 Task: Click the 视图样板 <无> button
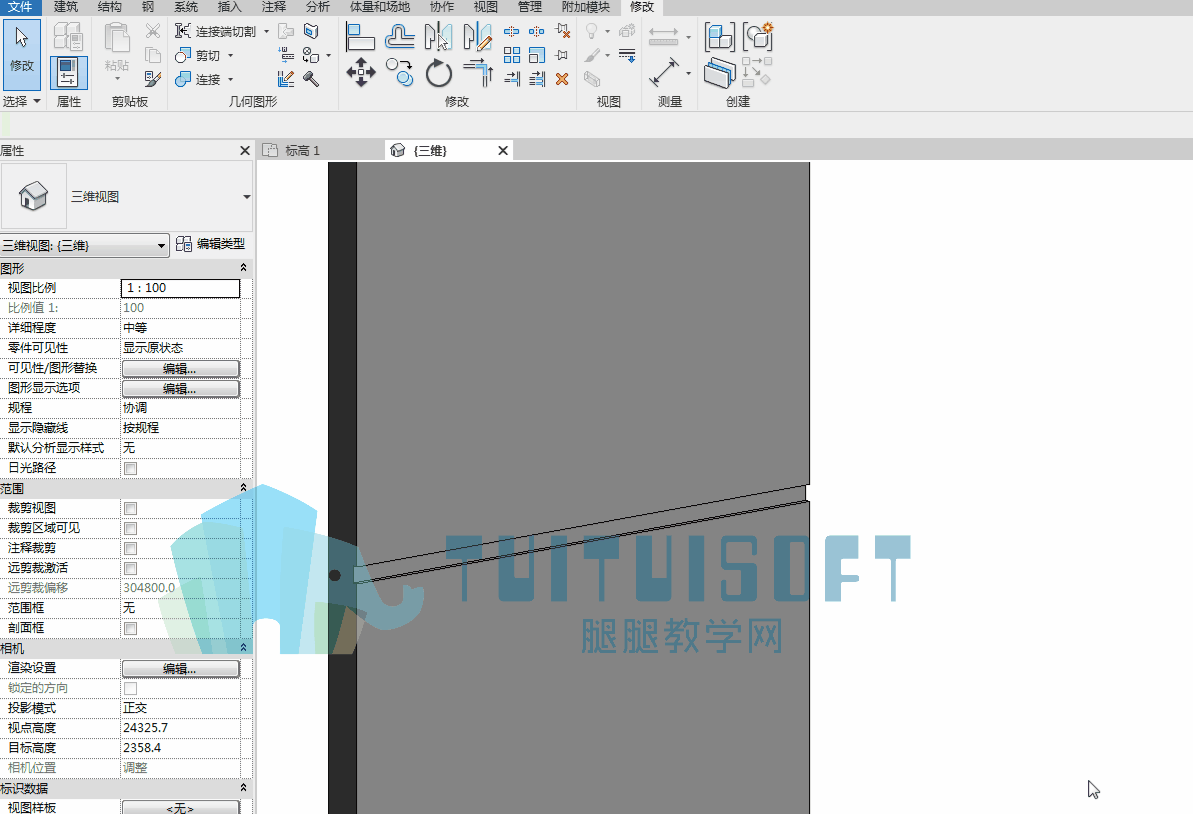point(180,807)
